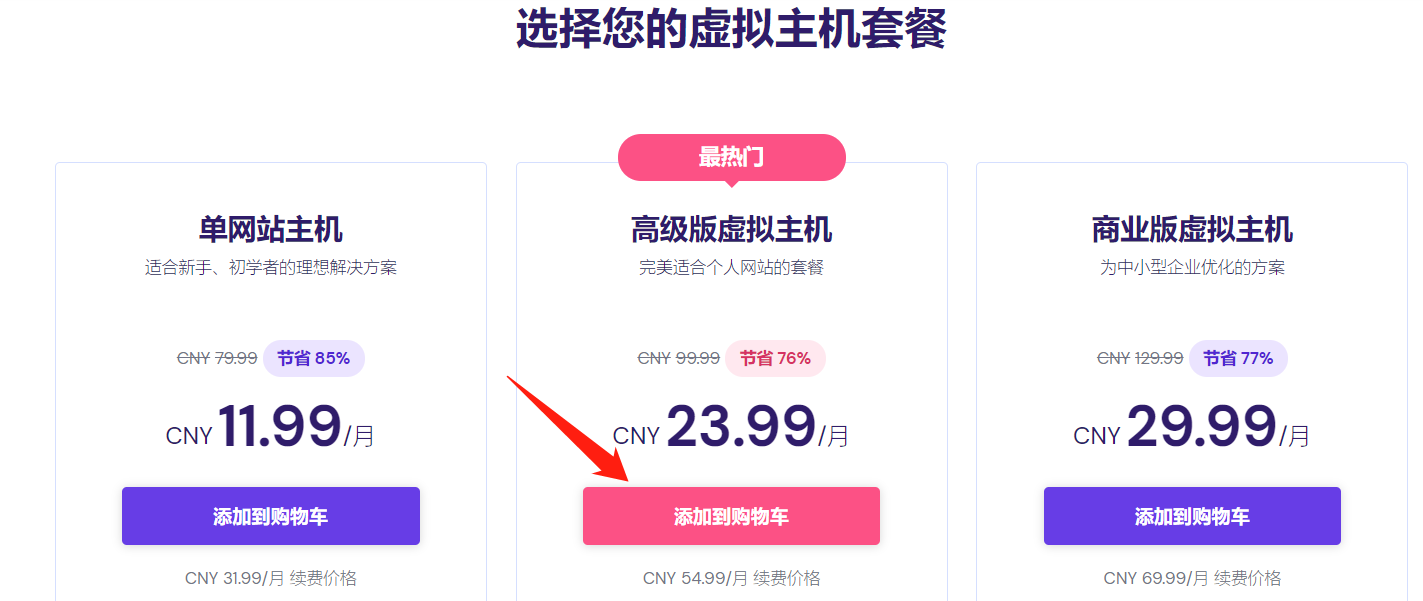Click the 选择您的虚拟主机套餐 heading
The image size is (1423, 601).
point(731,30)
